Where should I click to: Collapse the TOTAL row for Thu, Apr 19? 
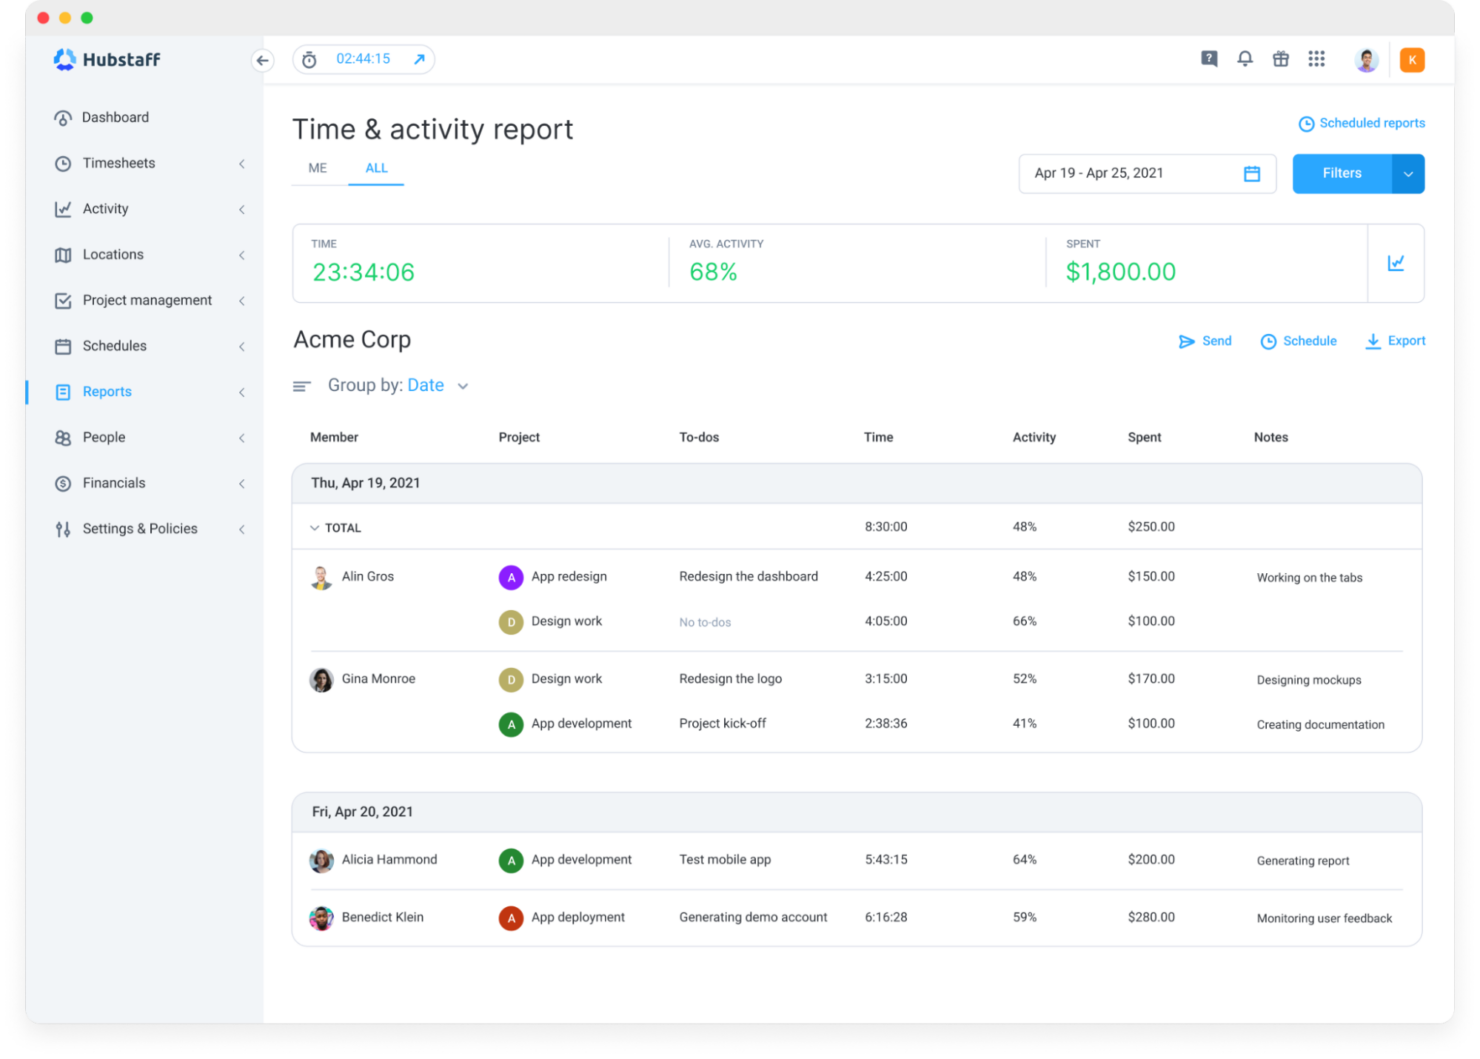pyautogui.click(x=314, y=527)
